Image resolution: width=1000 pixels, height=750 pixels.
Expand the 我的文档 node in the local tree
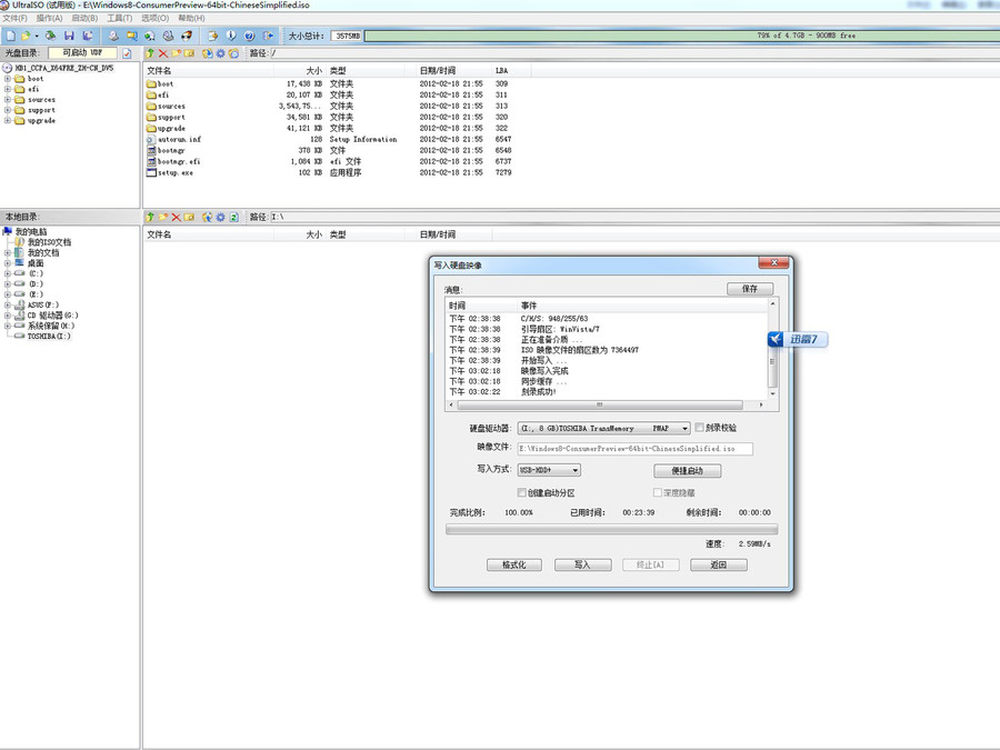pos(8,253)
